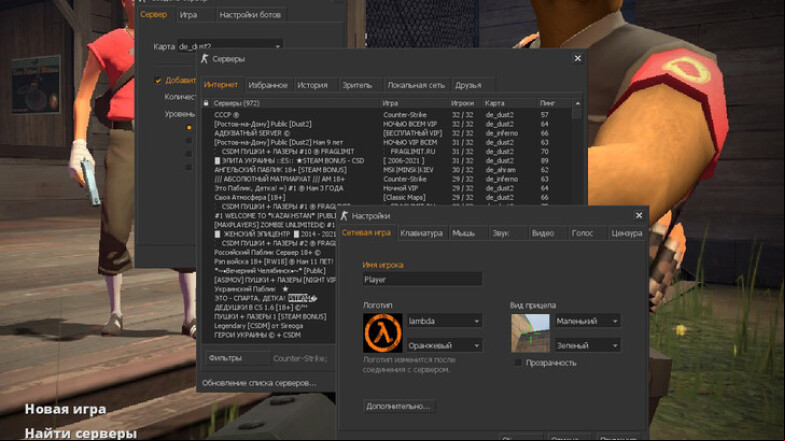Switch to the Интернет tab
The width and height of the screenshot is (785, 441).
(221, 85)
